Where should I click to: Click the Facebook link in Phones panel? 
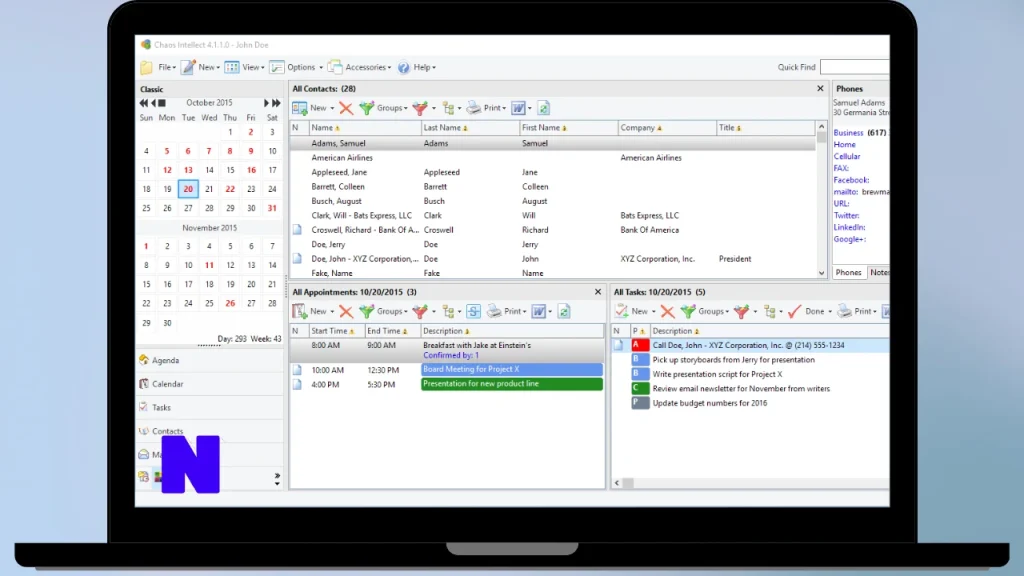pos(851,180)
